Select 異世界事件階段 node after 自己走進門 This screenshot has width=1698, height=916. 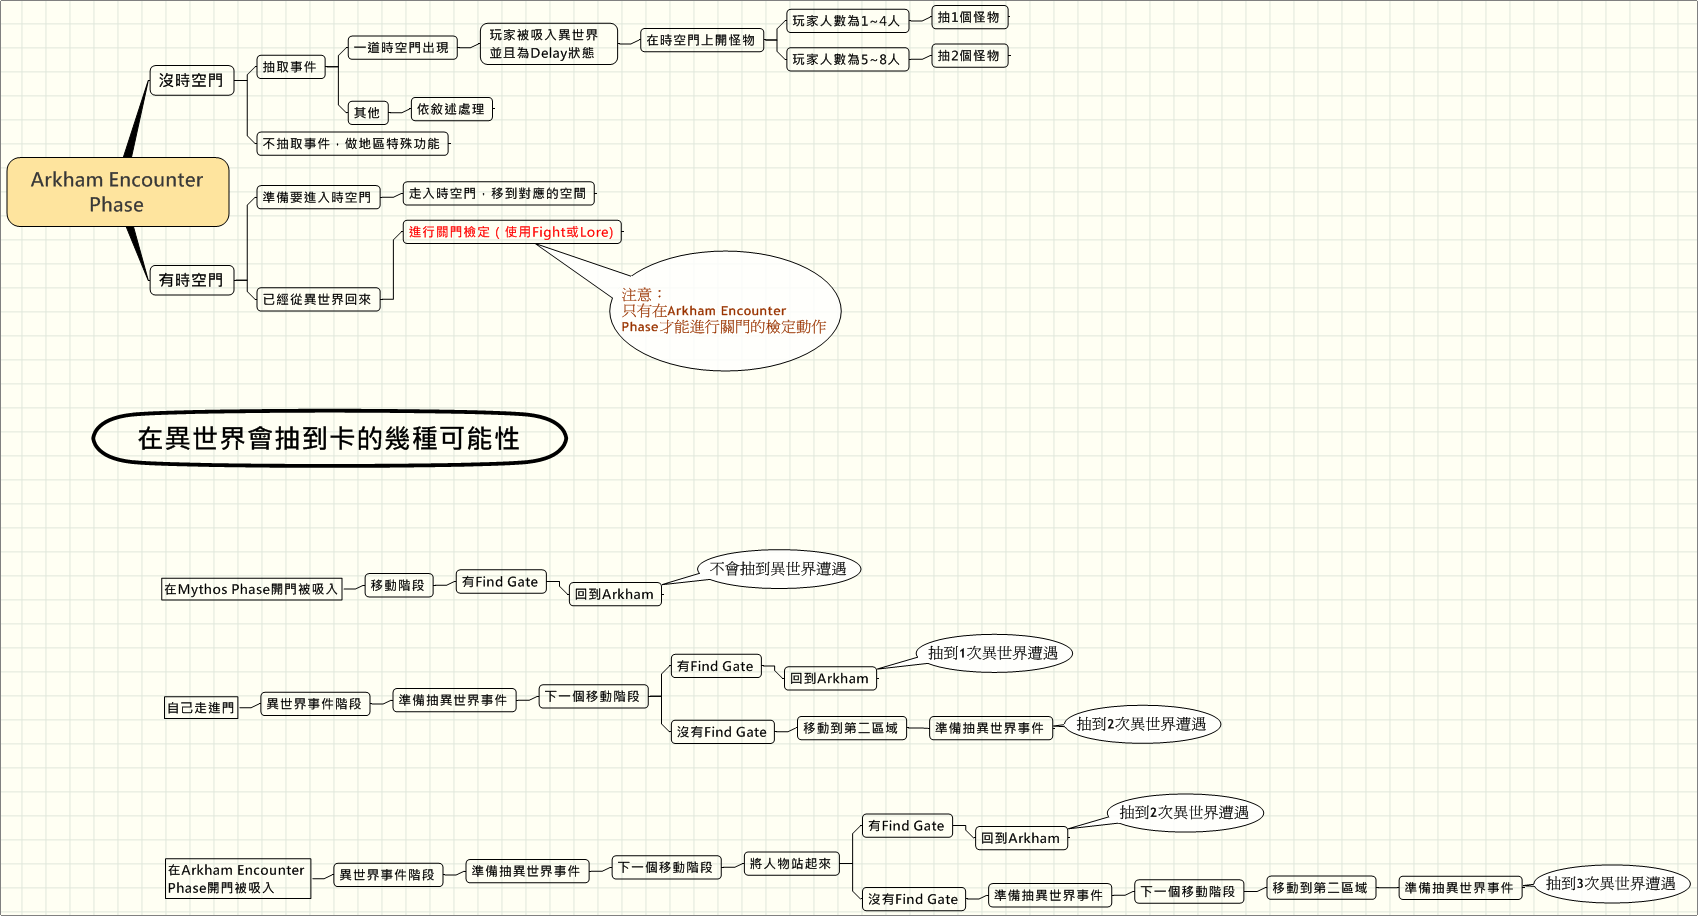[x=315, y=704]
